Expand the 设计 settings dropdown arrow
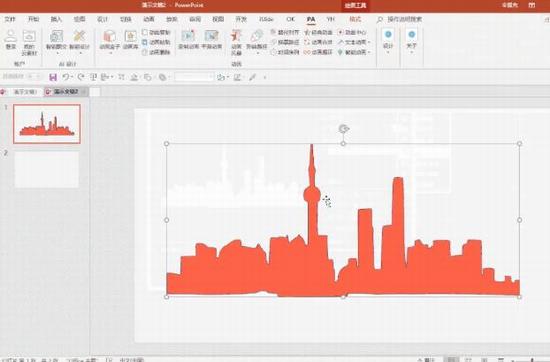Screen dimensions: 550x362 pyautogui.click(x=388, y=53)
